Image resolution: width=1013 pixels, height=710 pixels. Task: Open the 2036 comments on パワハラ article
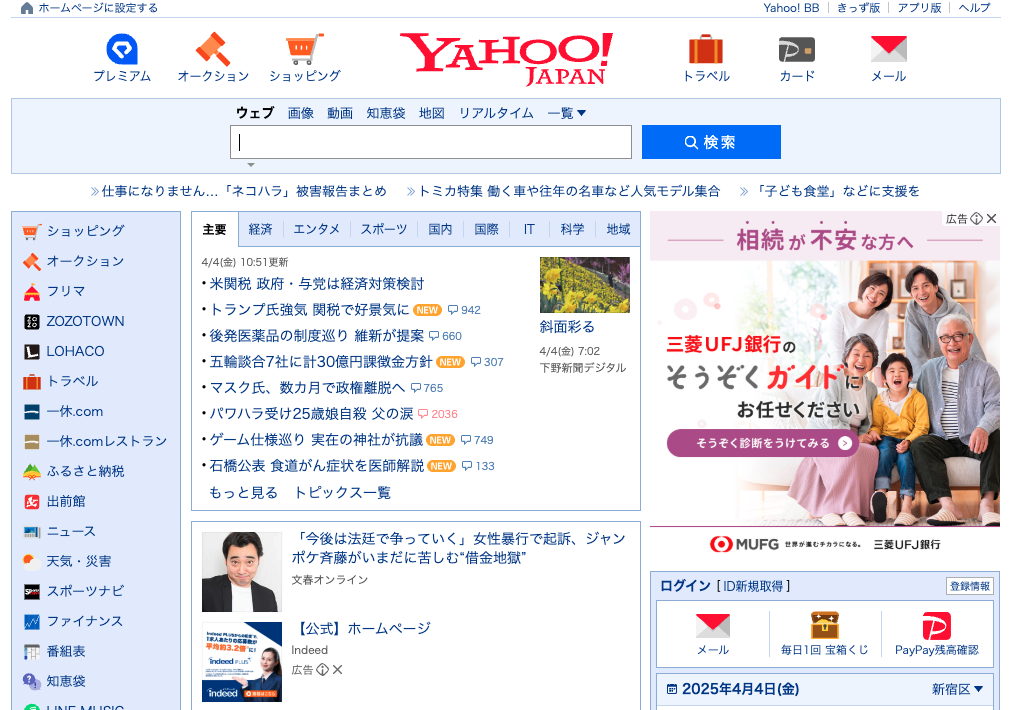437,414
